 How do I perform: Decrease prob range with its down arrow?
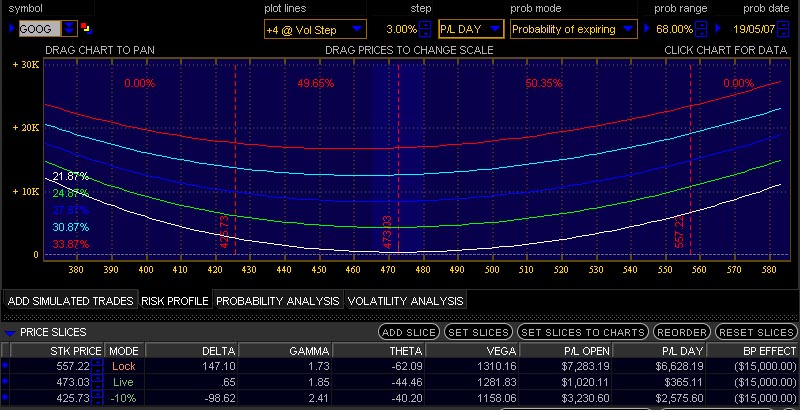702,33
